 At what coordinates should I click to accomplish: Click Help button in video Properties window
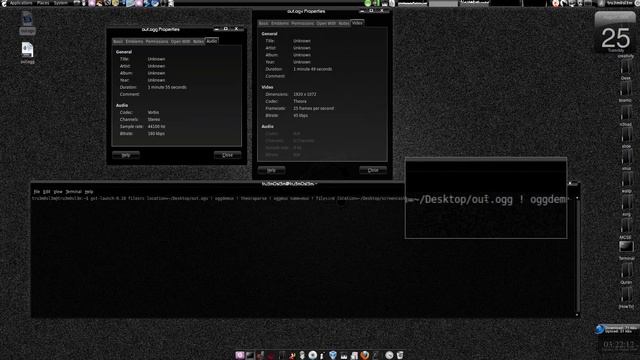pyautogui.click(x=271, y=170)
